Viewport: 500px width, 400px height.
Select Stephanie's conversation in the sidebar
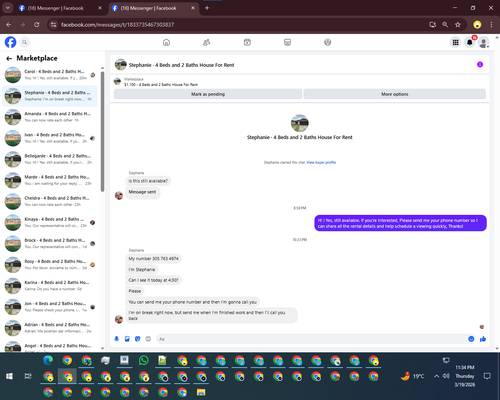(x=50, y=96)
